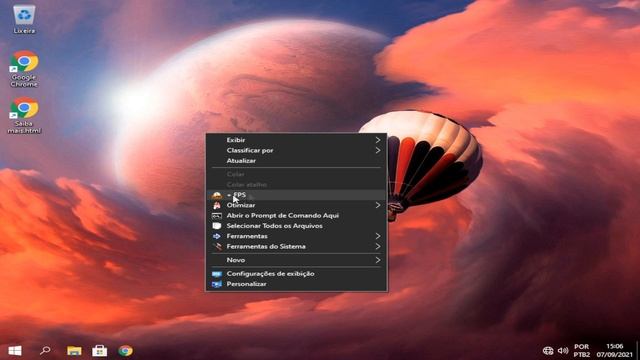Choose Personalizar in the context menu
Screen dimensions: 640x360
tap(296, 284)
